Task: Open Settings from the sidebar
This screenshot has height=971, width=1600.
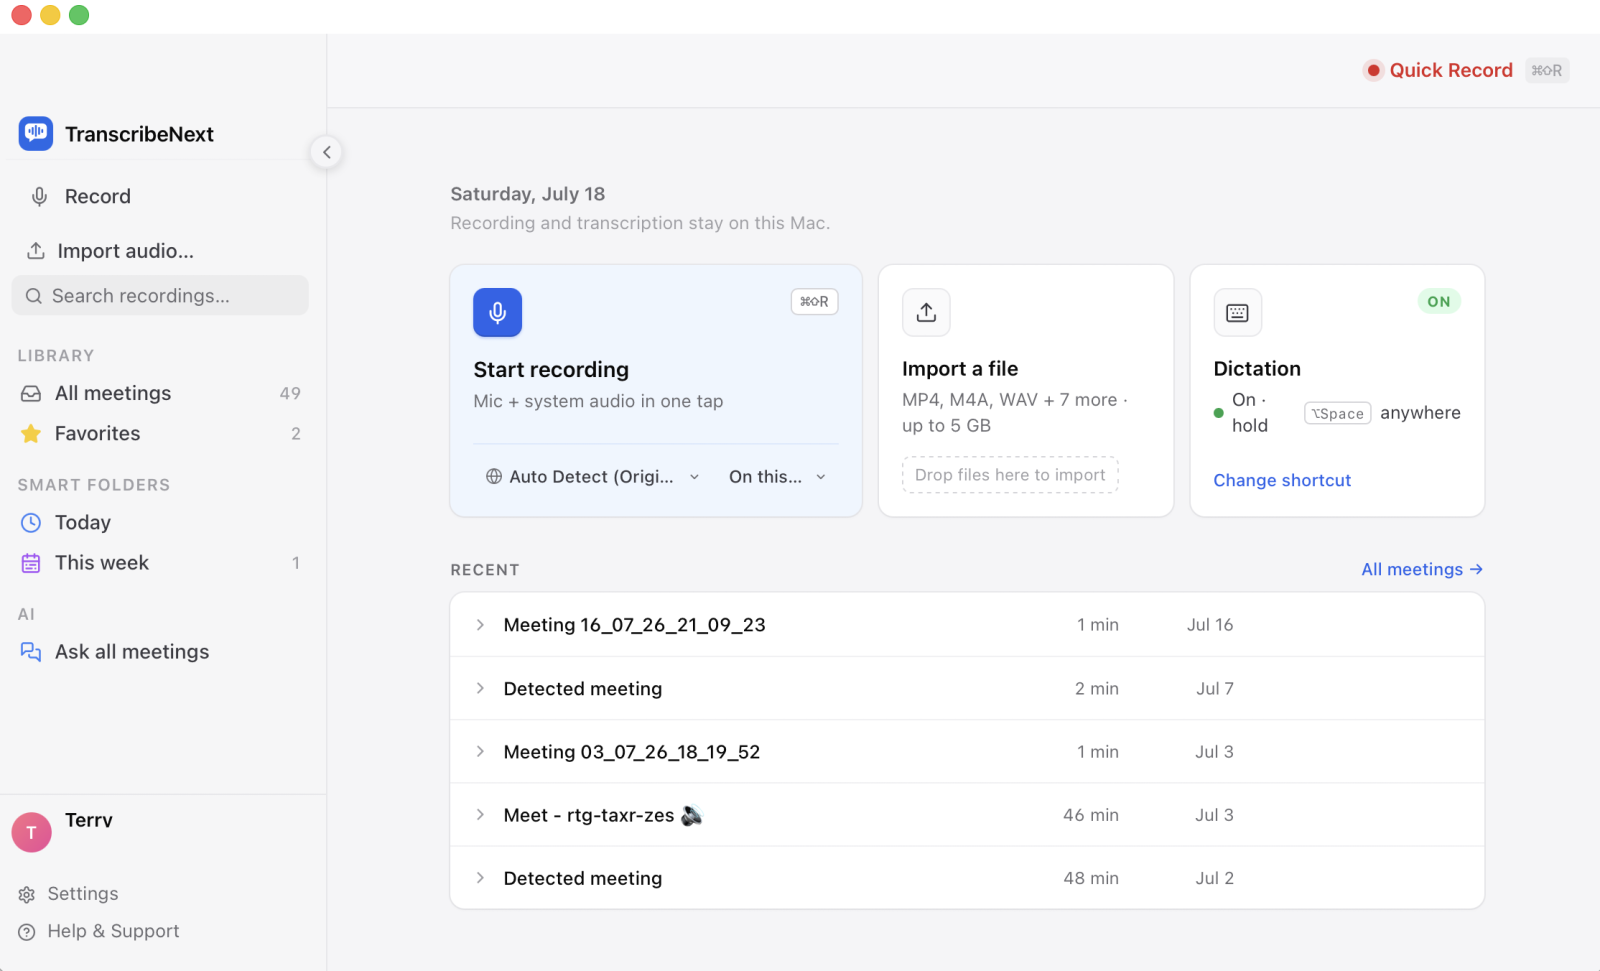Action: click(83, 894)
